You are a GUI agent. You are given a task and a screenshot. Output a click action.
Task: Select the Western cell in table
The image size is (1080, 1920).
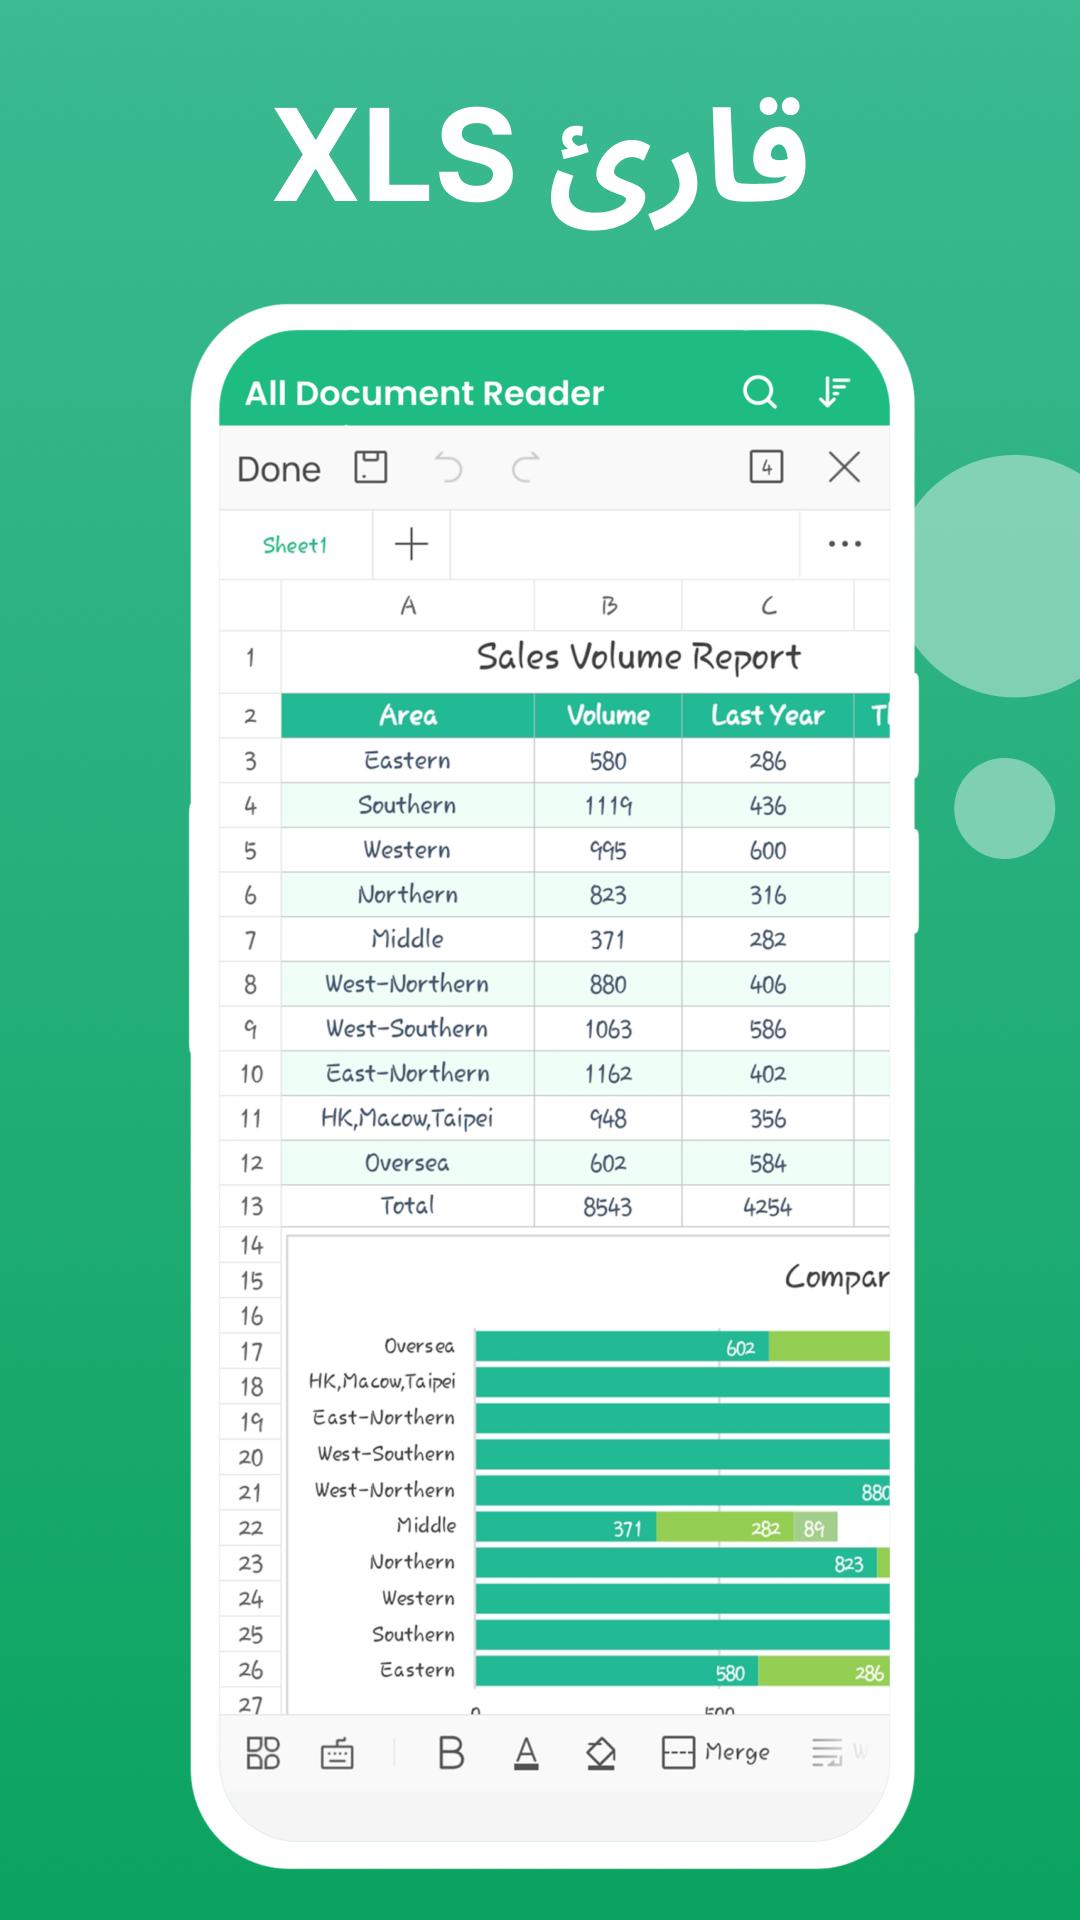point(408,850)
